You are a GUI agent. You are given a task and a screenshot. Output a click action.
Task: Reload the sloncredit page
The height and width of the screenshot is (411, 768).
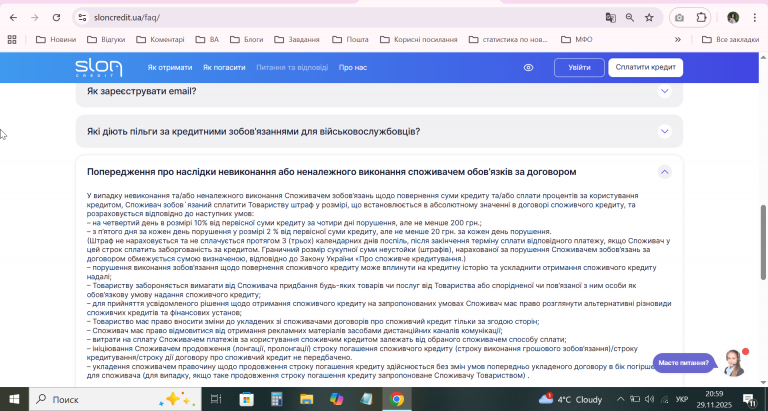[56, 18]
